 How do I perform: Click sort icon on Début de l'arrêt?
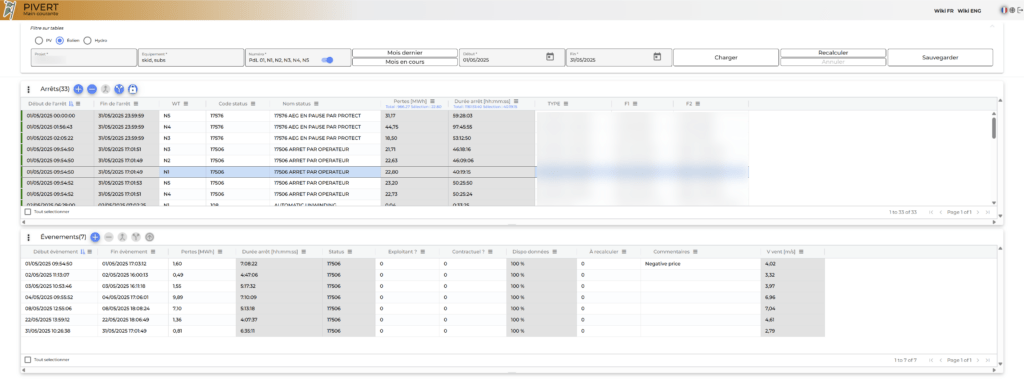[71, 103]
